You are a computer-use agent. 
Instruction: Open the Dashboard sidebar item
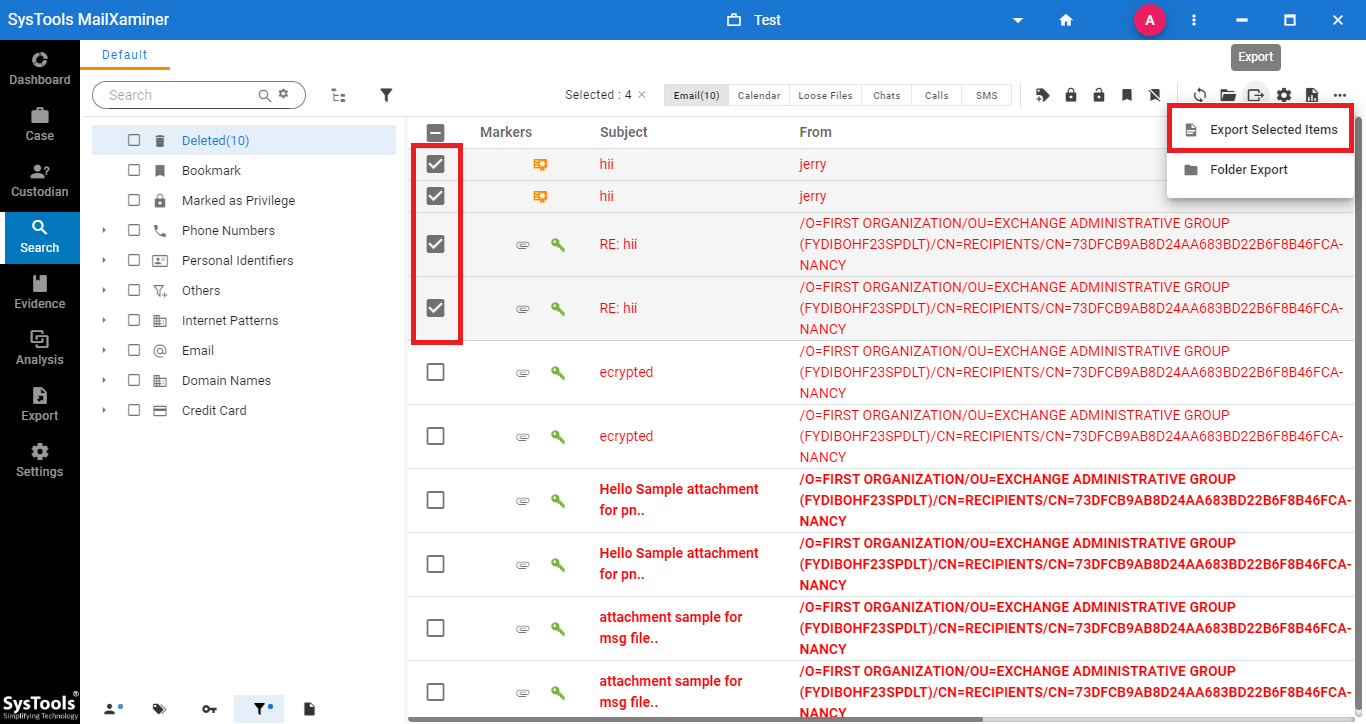(40, 69)
